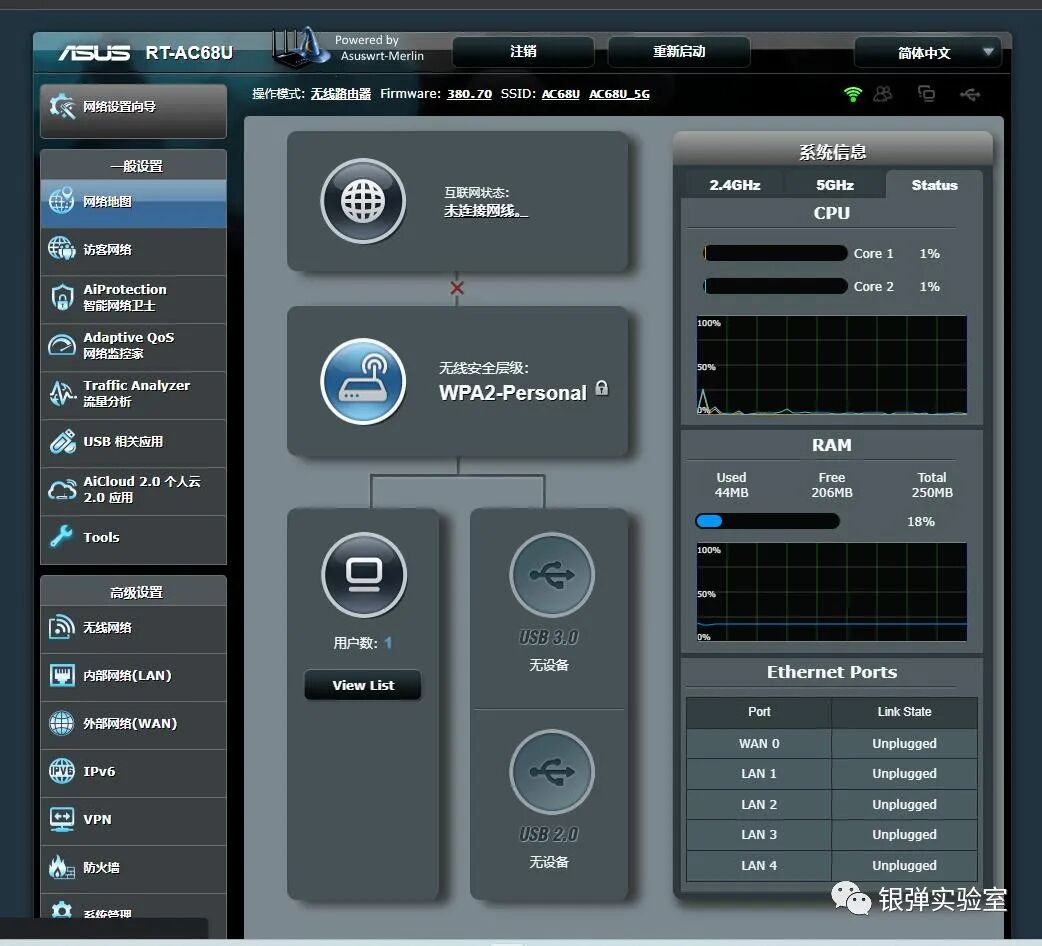Click the internet status globe icon

pos(364,201)
